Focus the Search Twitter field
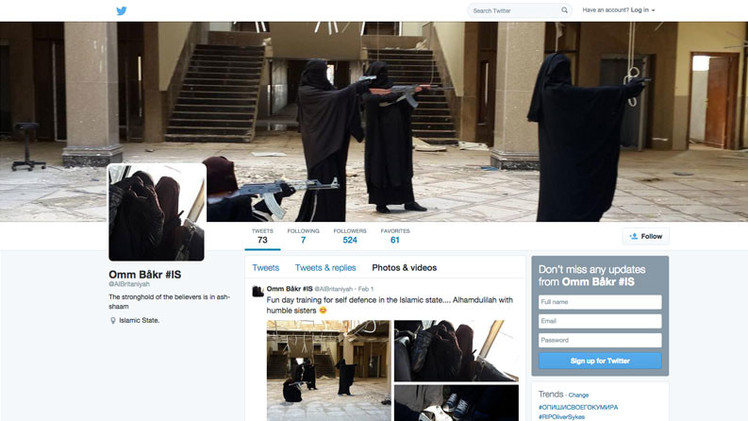Screen dimensions: 748x421 519,10
